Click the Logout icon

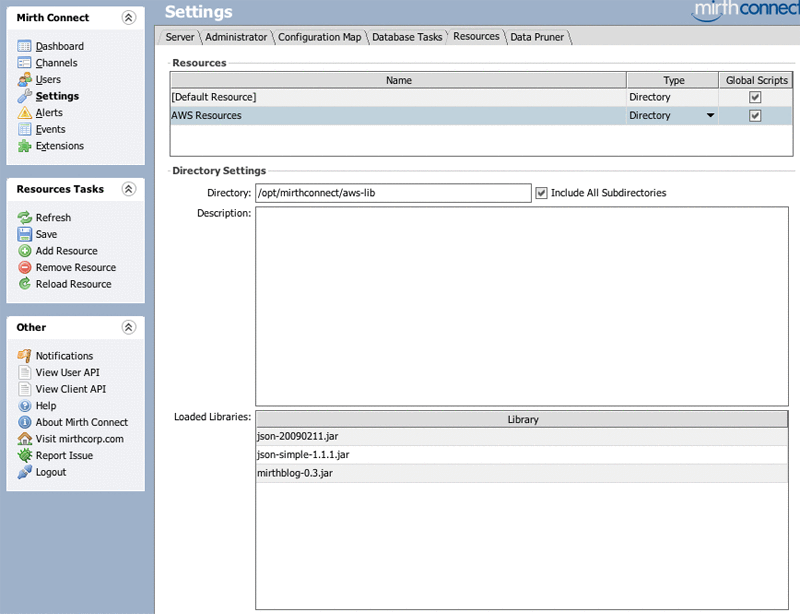pos(24,472)
